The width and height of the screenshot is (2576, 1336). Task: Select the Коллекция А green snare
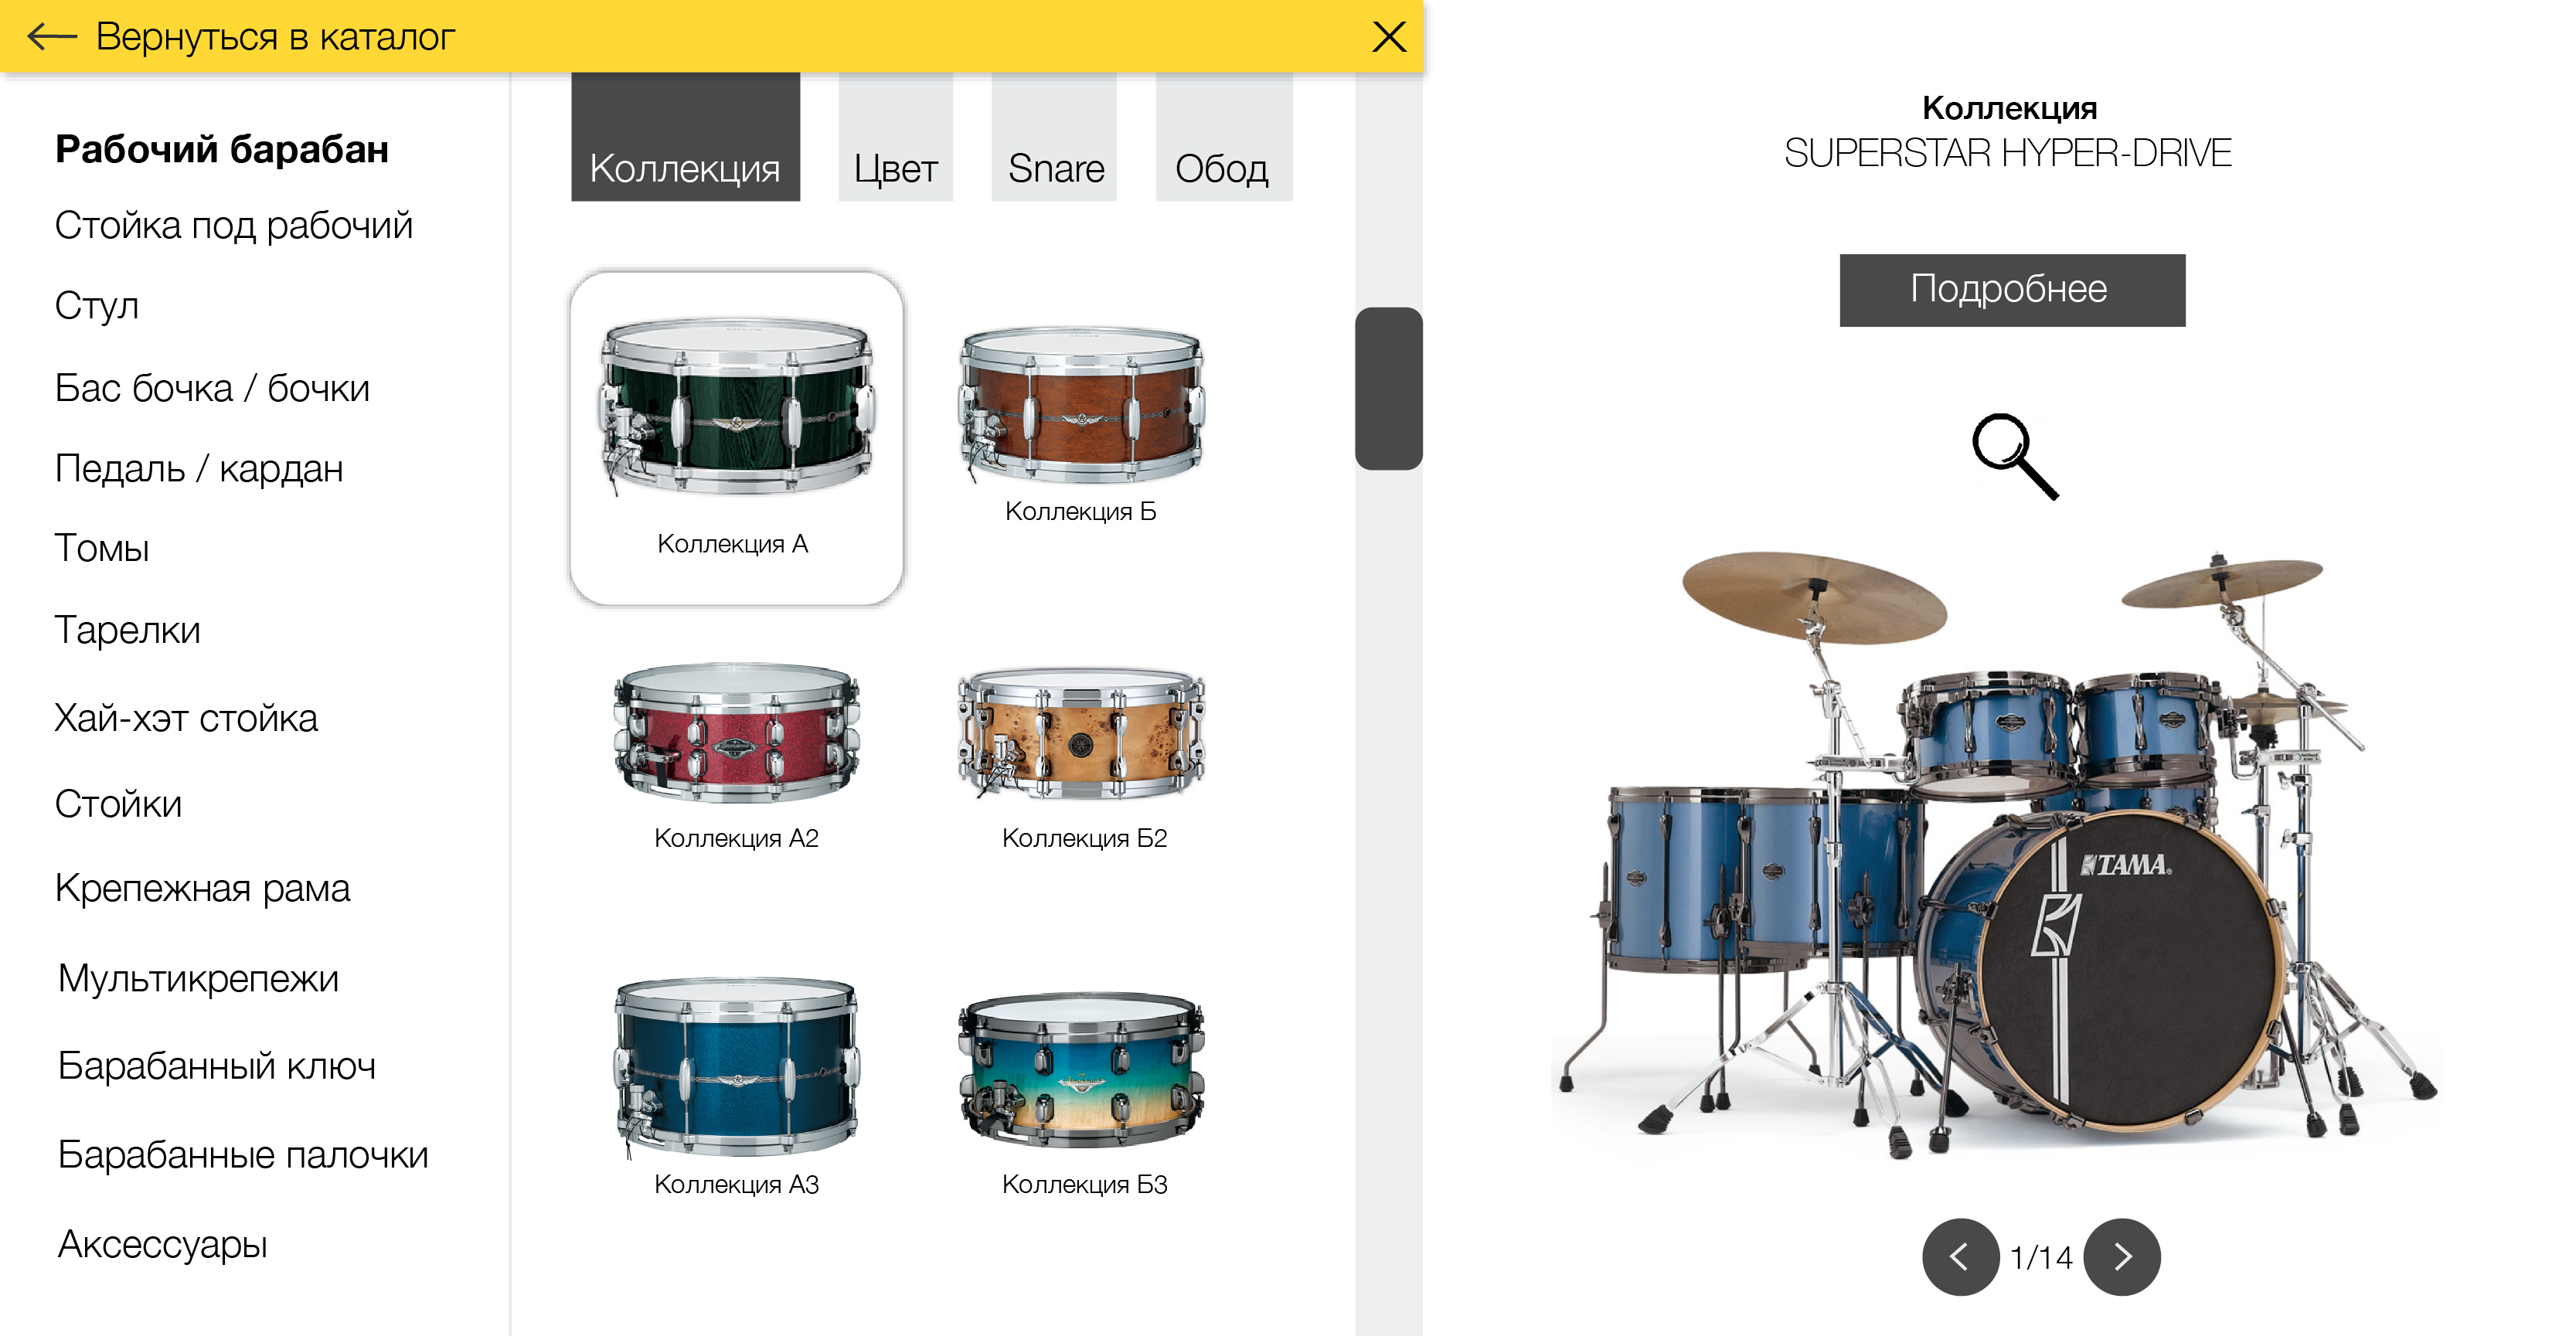(737, 438)
